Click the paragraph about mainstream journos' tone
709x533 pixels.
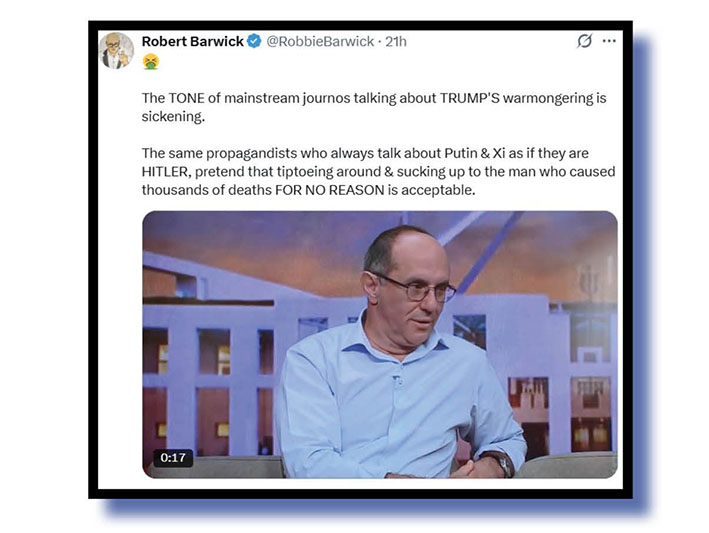374,107
